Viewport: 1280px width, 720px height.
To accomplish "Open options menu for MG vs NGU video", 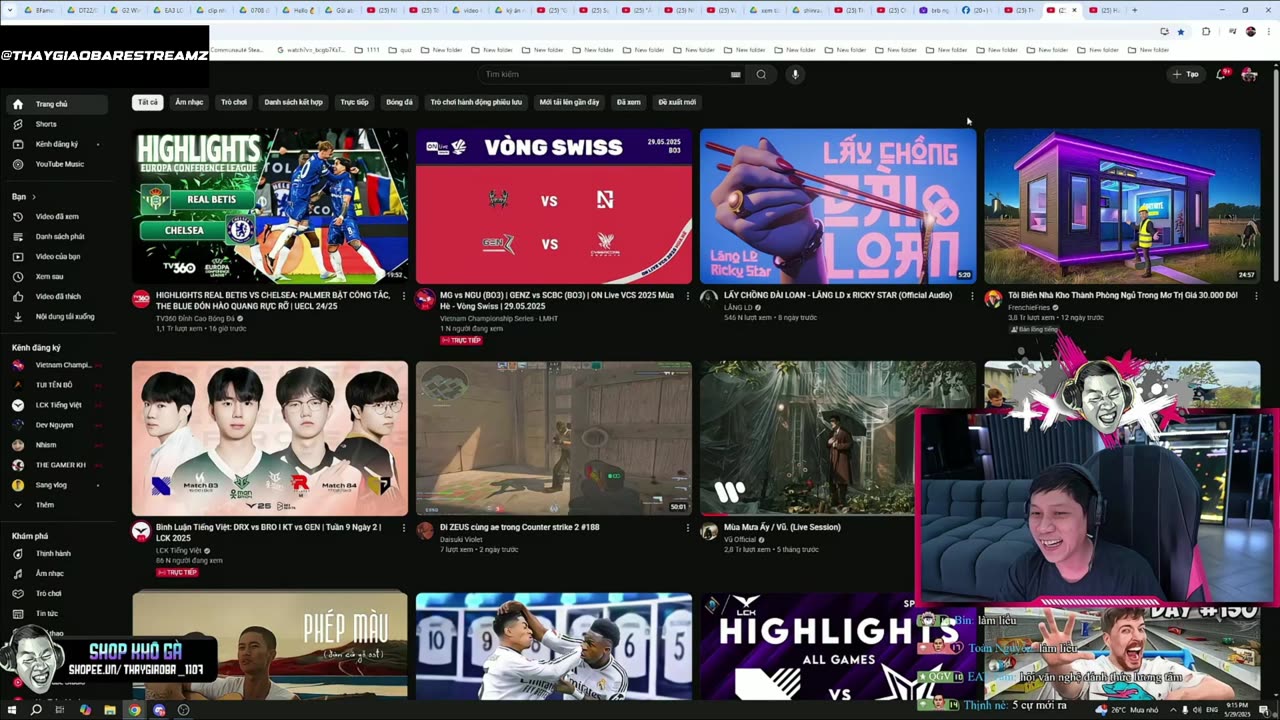I will click(687, 296).
